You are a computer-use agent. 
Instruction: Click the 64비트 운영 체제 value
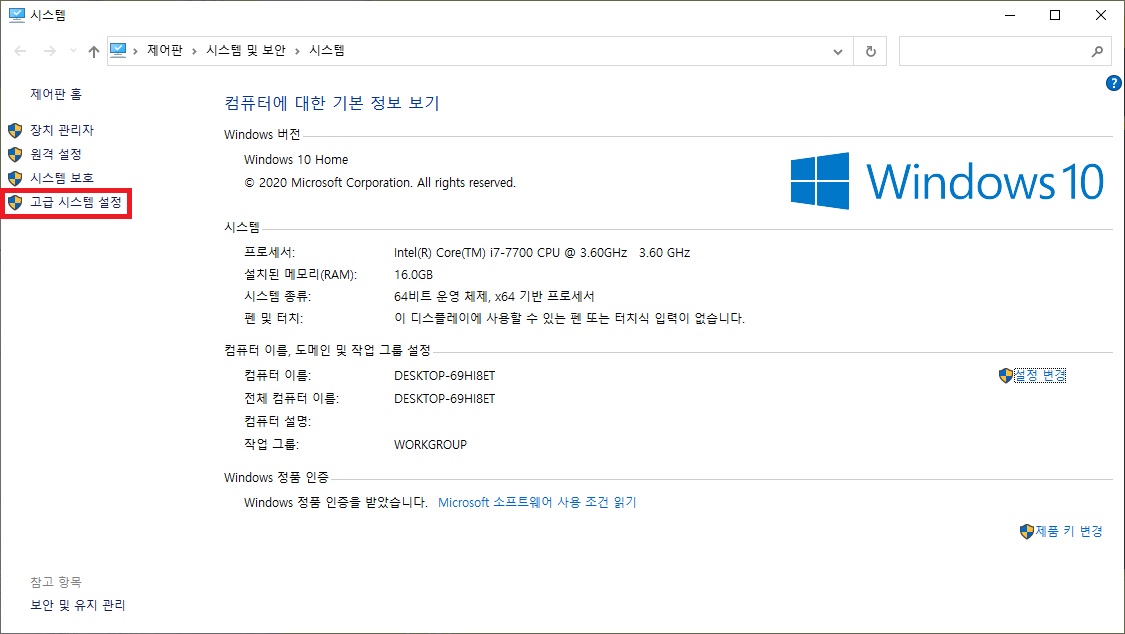point(494,296)
